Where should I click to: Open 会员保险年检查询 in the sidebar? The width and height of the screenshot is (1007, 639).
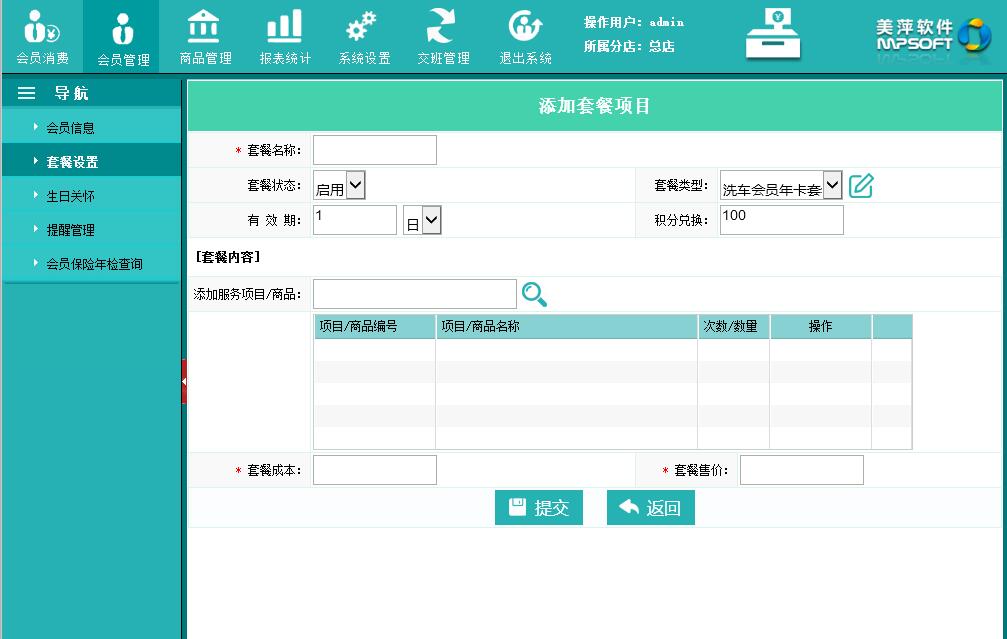pyautogui.click(x=94, y=264)
